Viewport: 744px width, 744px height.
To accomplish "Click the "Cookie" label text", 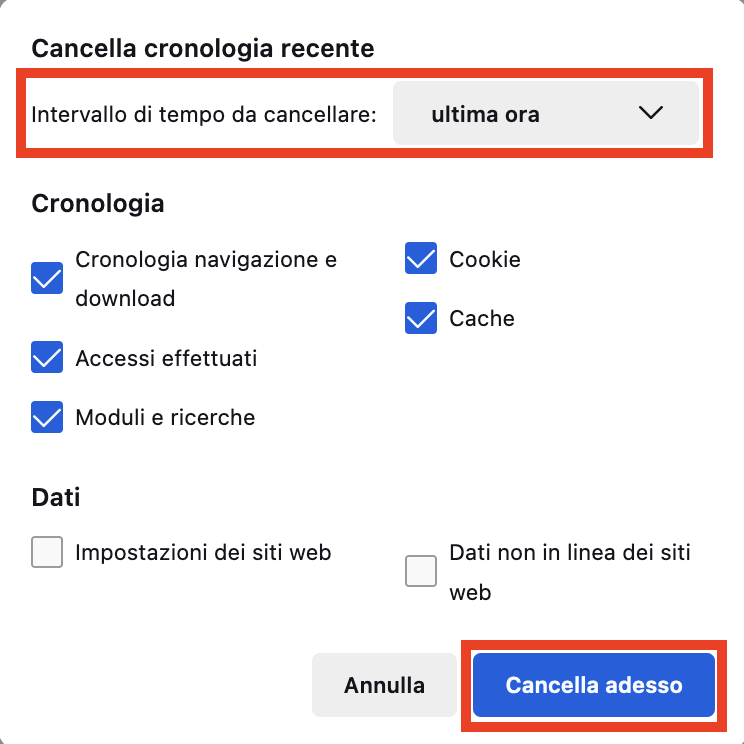I will click(485, 259).
